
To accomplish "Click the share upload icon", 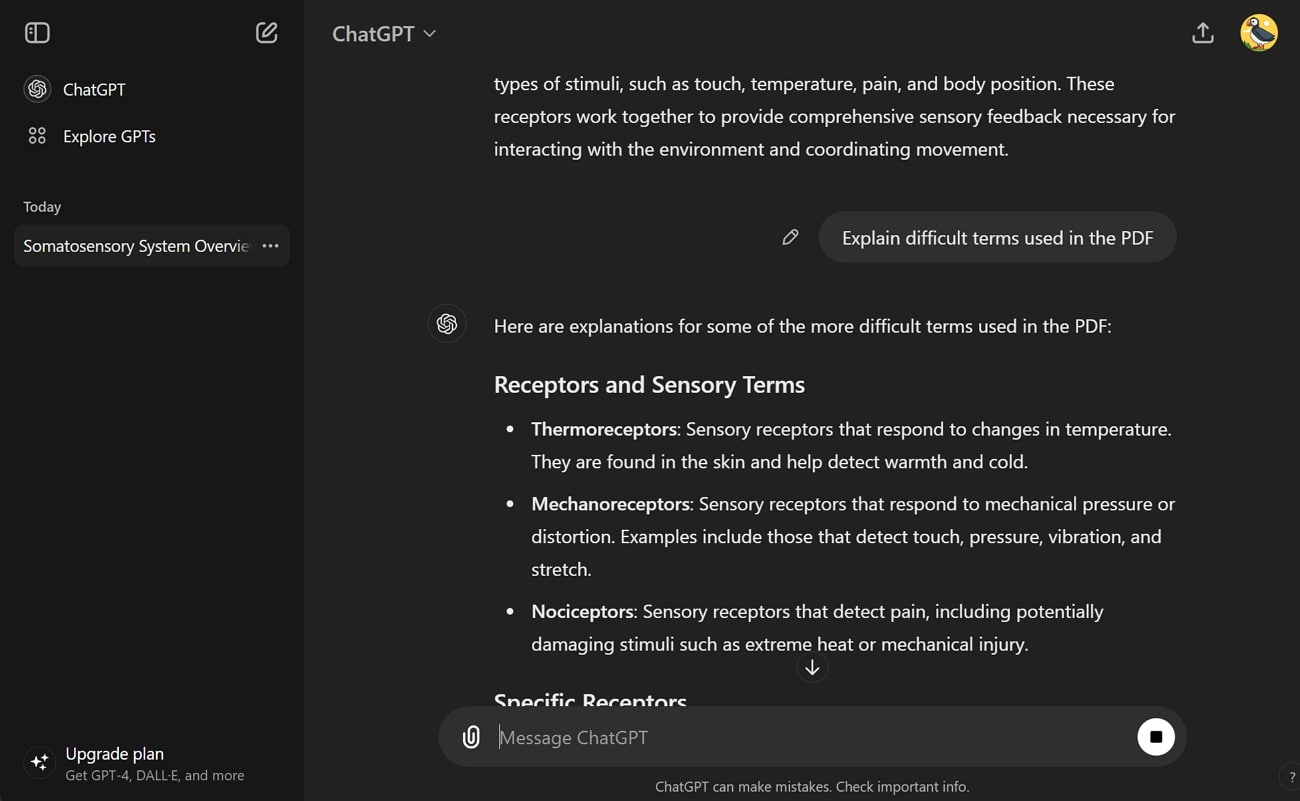I will coord(1203,33).
